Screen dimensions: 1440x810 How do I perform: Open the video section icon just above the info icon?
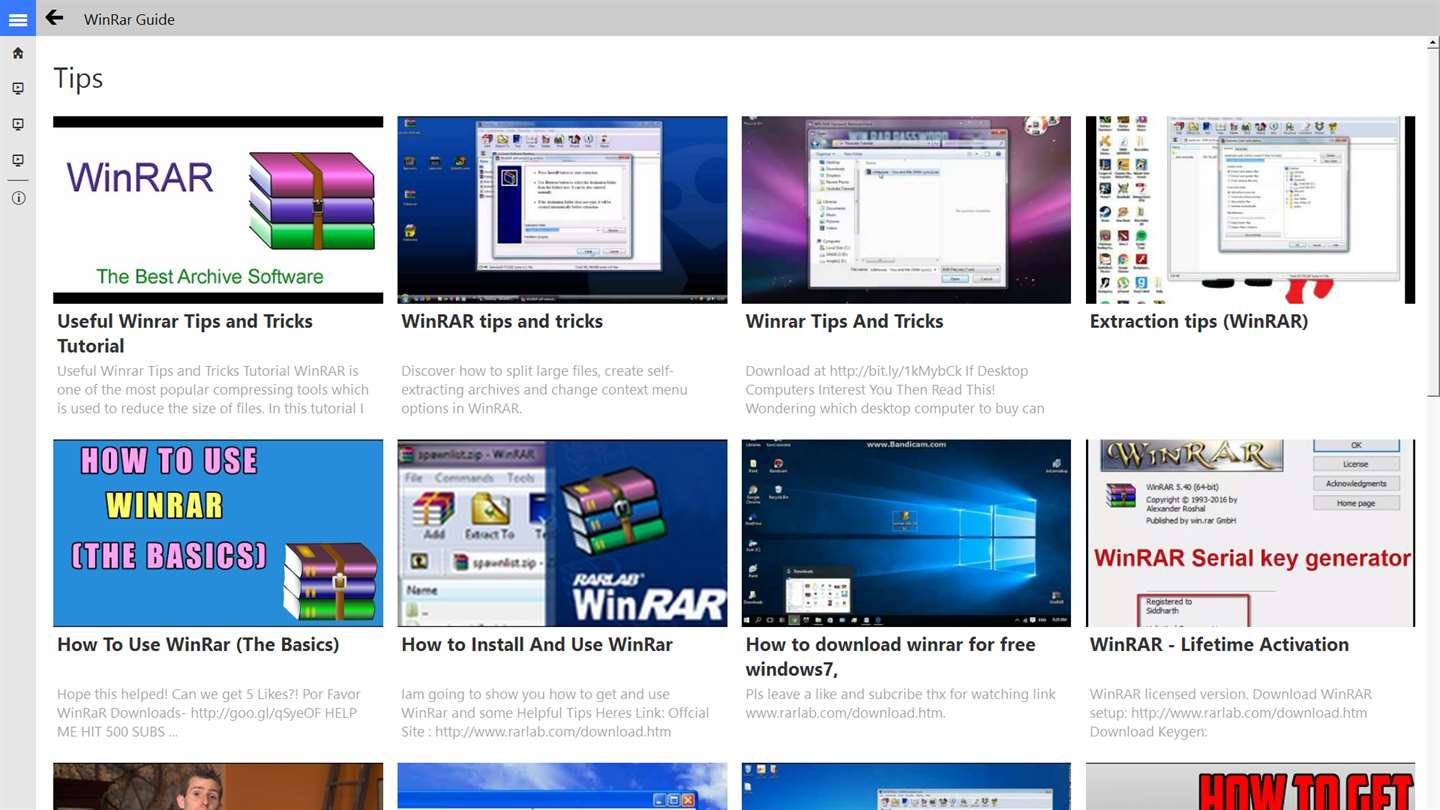pyautogui.click(x=18, y=161)
